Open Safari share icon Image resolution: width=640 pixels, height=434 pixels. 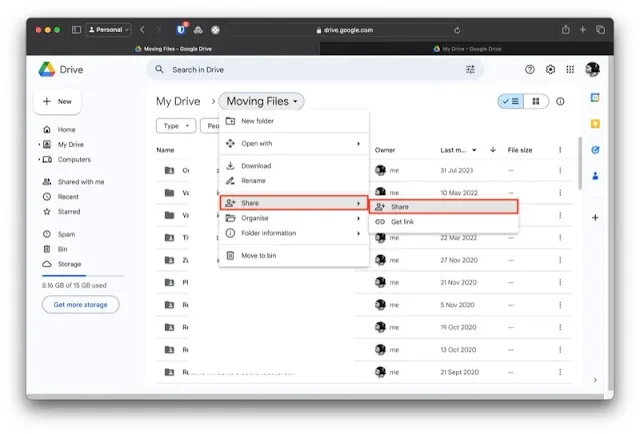point(565,29)
